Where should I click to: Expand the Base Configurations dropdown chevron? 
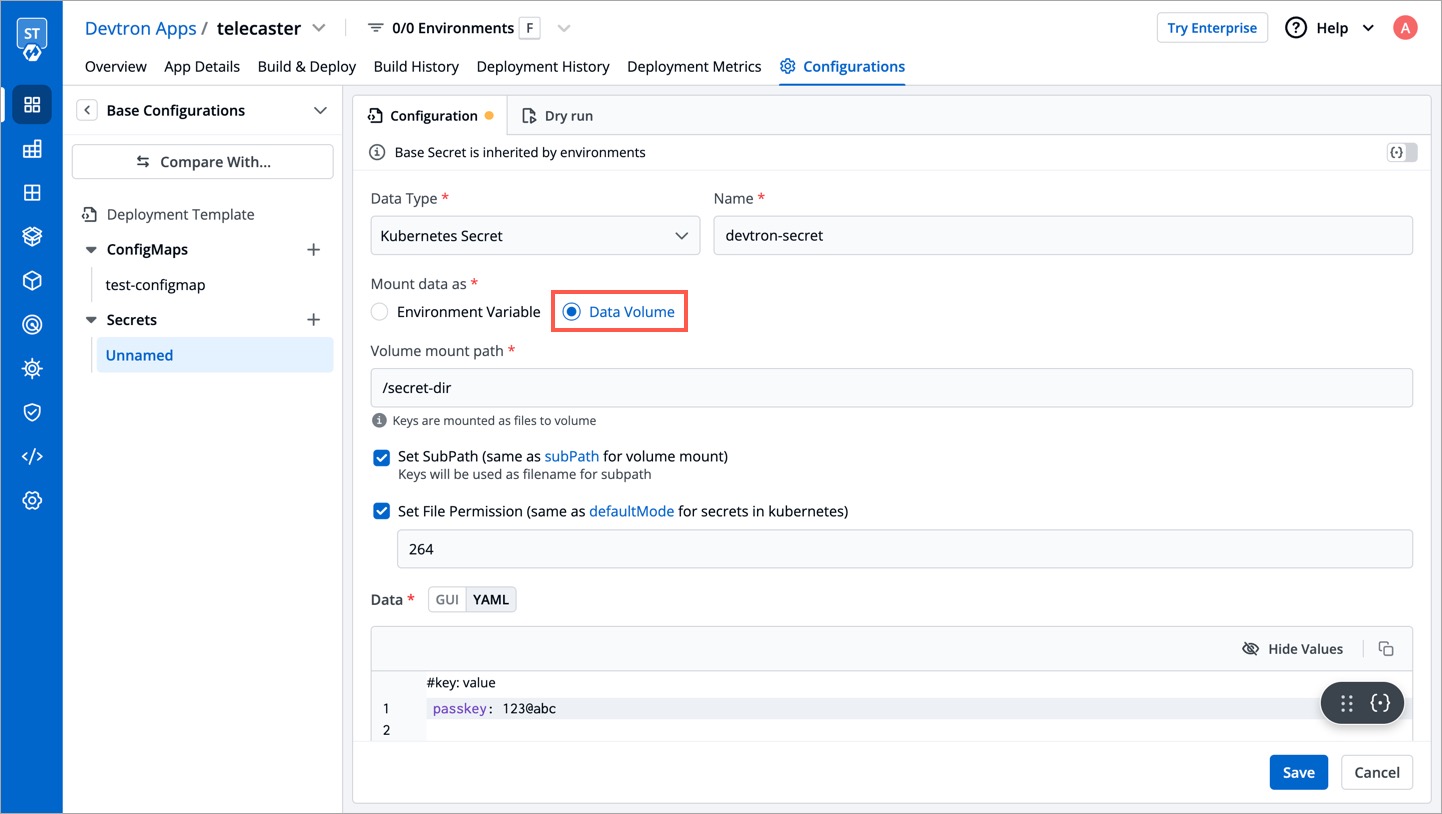[x=320, y=111]
